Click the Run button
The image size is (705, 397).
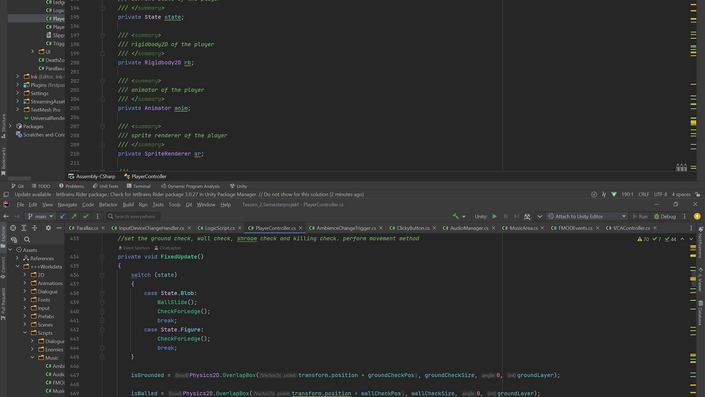click(640, 216)
